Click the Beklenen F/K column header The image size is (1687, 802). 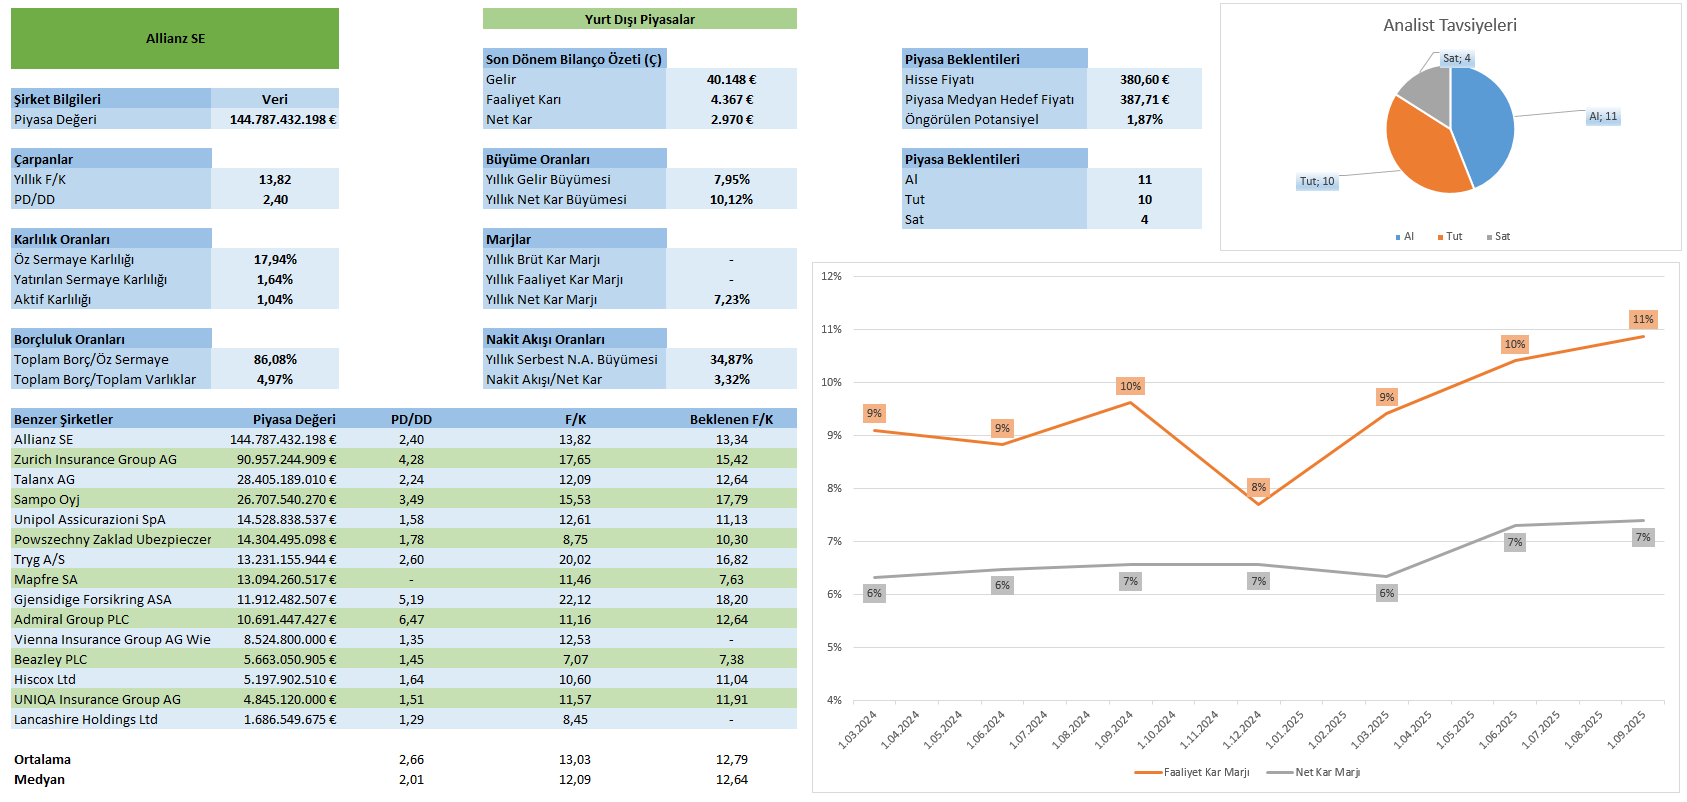coord(732,419)
